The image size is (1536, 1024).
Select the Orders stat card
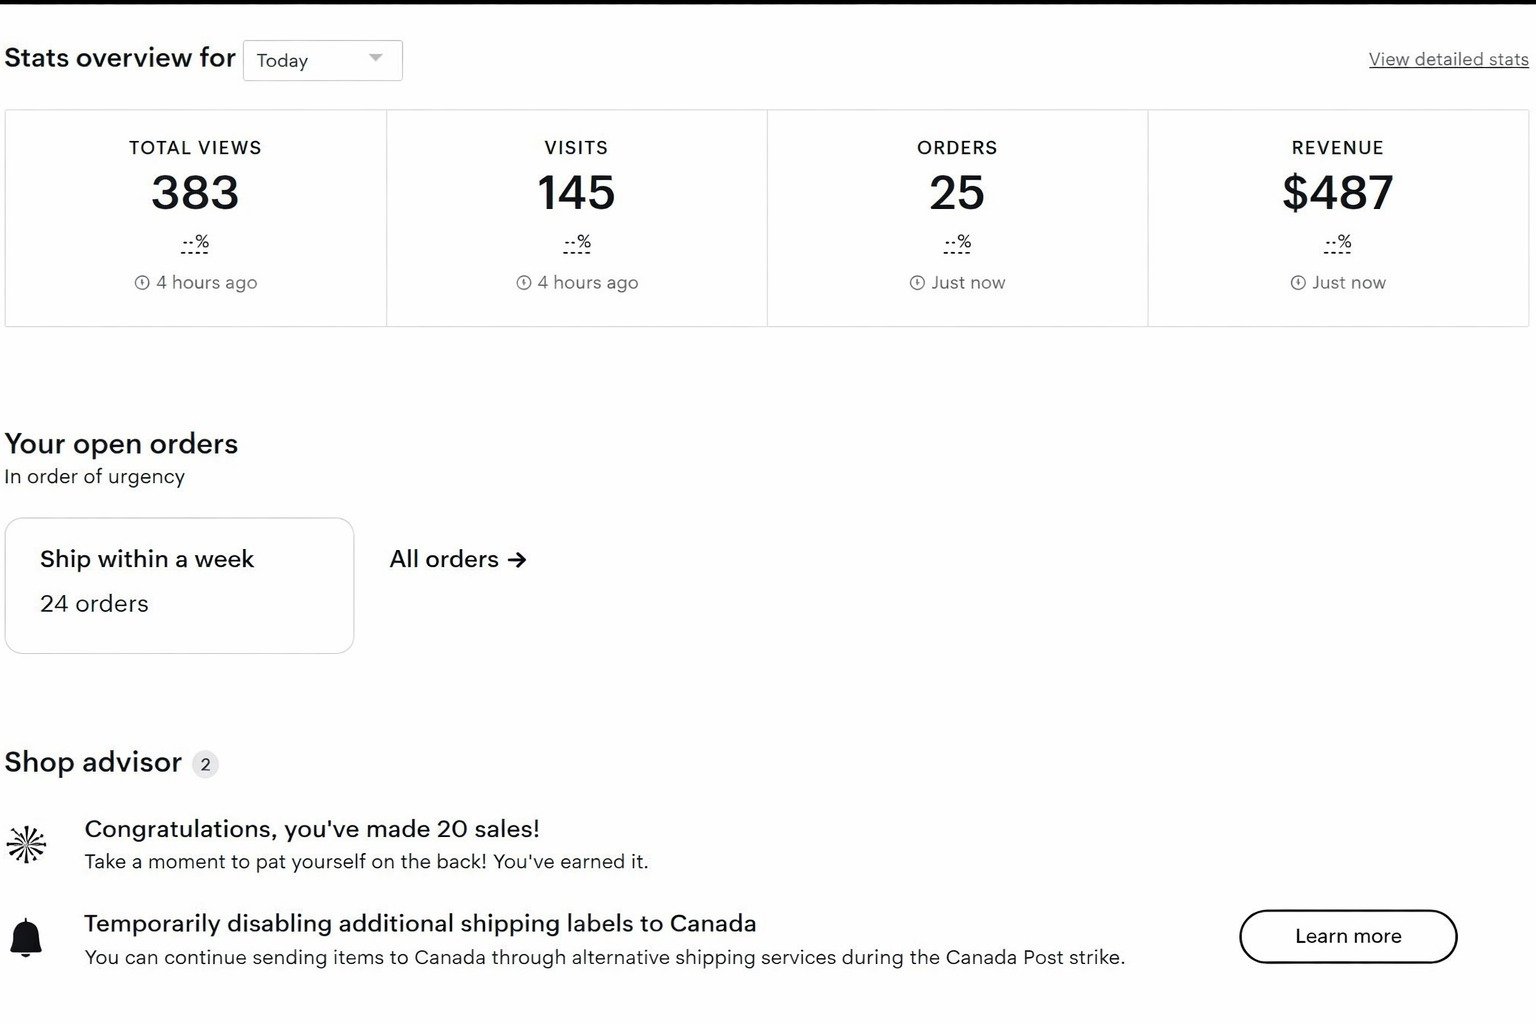(x=957, y=217)
